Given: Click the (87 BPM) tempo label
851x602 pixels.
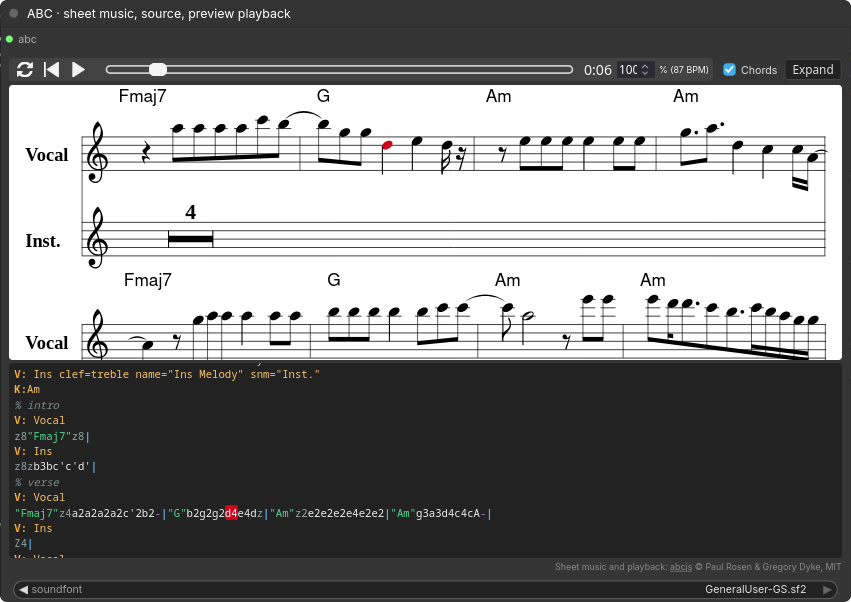Looking at the screenshot, I should [684, 69].
